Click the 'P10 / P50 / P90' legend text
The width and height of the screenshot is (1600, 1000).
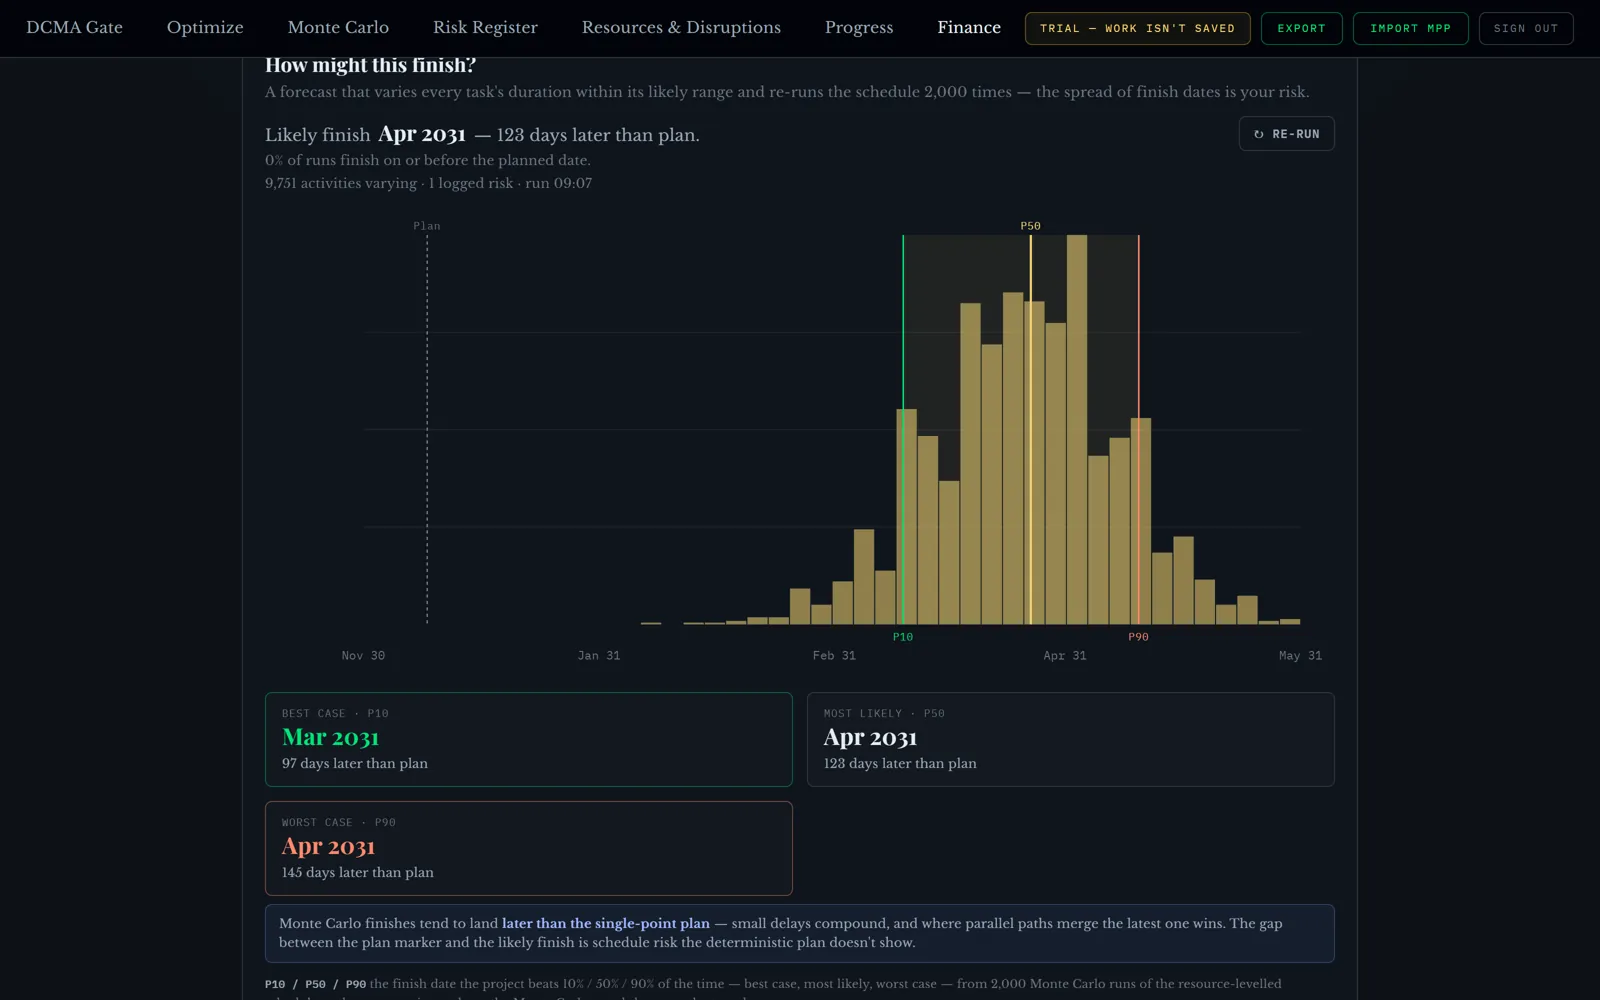[315, 984]
